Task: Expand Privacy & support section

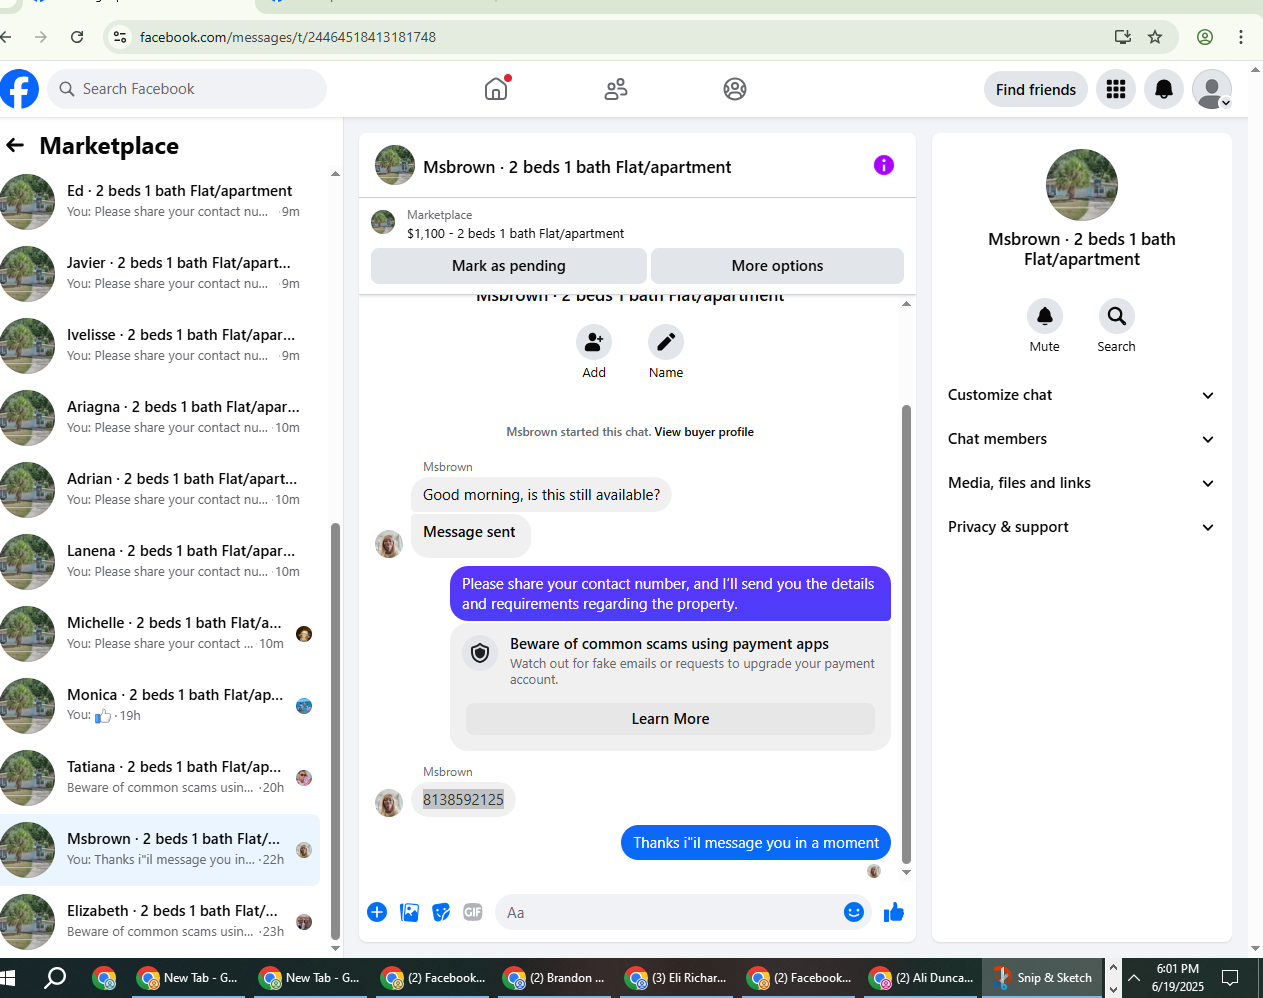Action: [1081, 527]
